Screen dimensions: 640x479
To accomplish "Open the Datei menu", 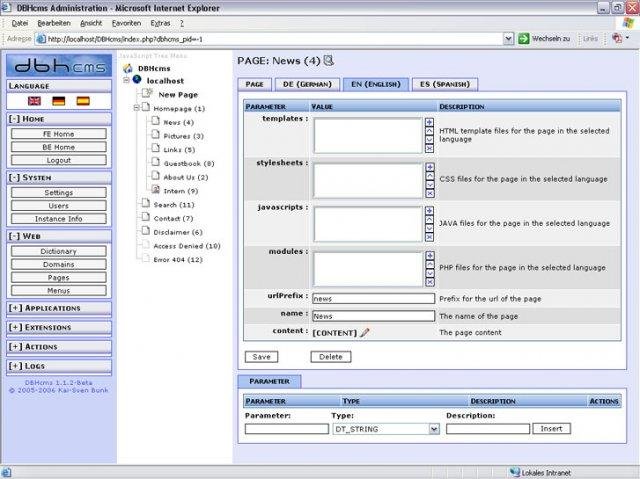I will point(20,23).
